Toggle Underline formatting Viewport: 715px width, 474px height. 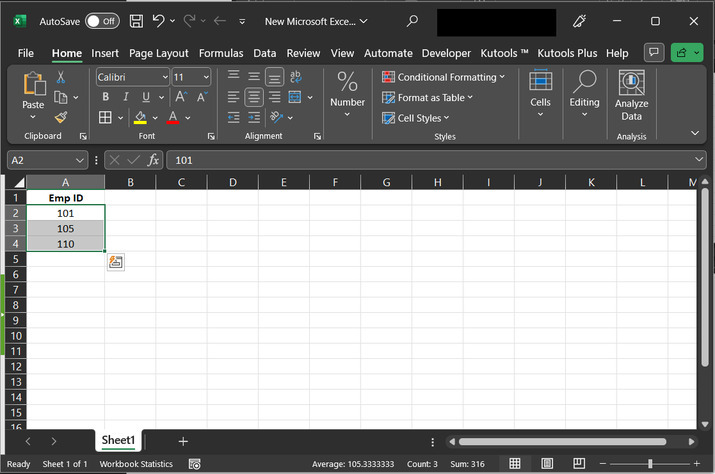pyautogui.click(x=146, y=97)
